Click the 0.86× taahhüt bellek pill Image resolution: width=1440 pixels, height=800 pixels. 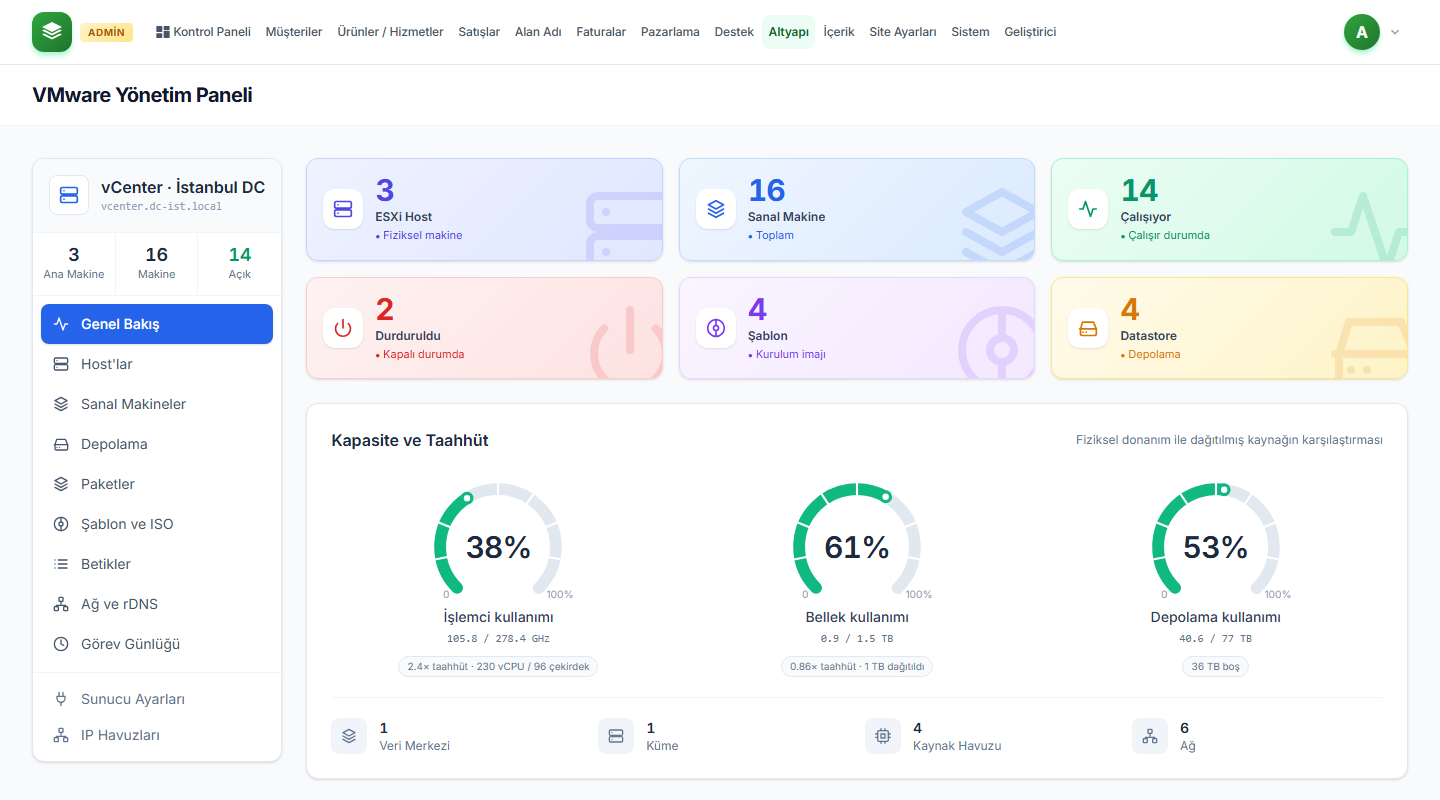857,666
